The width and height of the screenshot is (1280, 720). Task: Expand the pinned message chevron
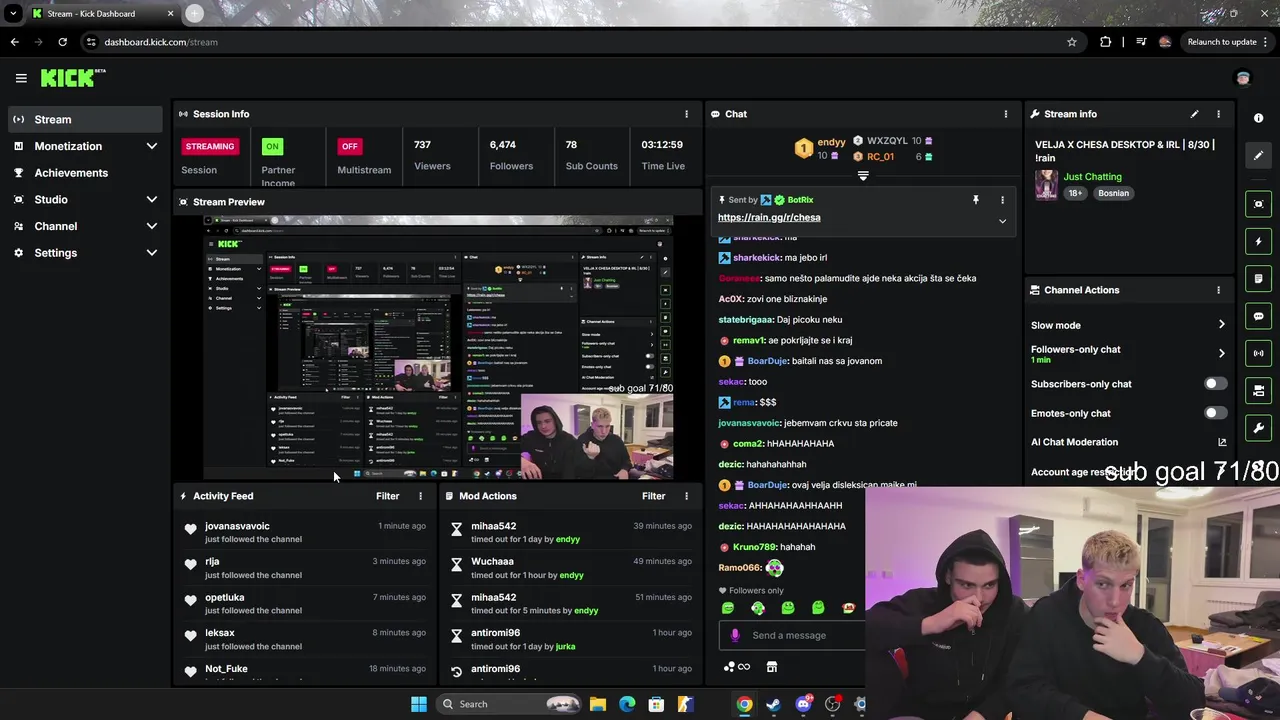[1002, 221]
